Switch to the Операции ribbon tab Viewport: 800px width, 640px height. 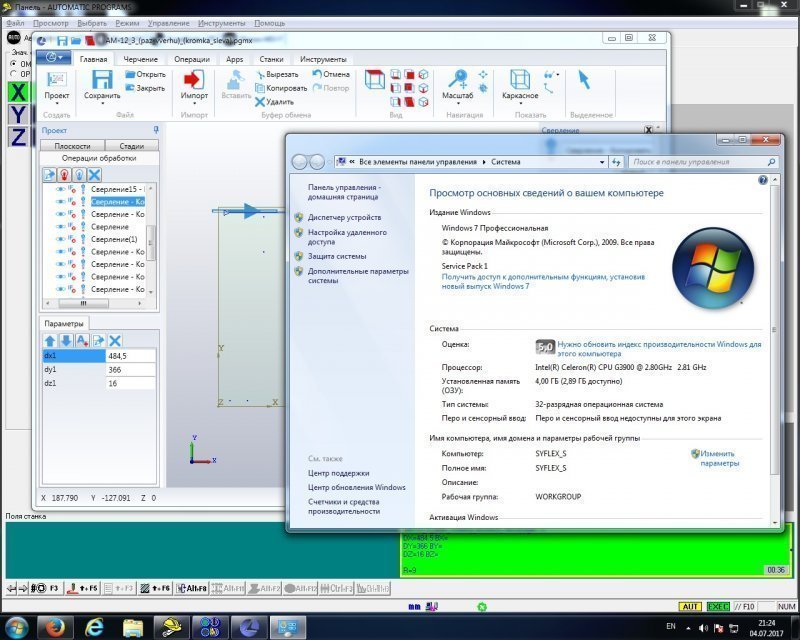pos(192,59)
